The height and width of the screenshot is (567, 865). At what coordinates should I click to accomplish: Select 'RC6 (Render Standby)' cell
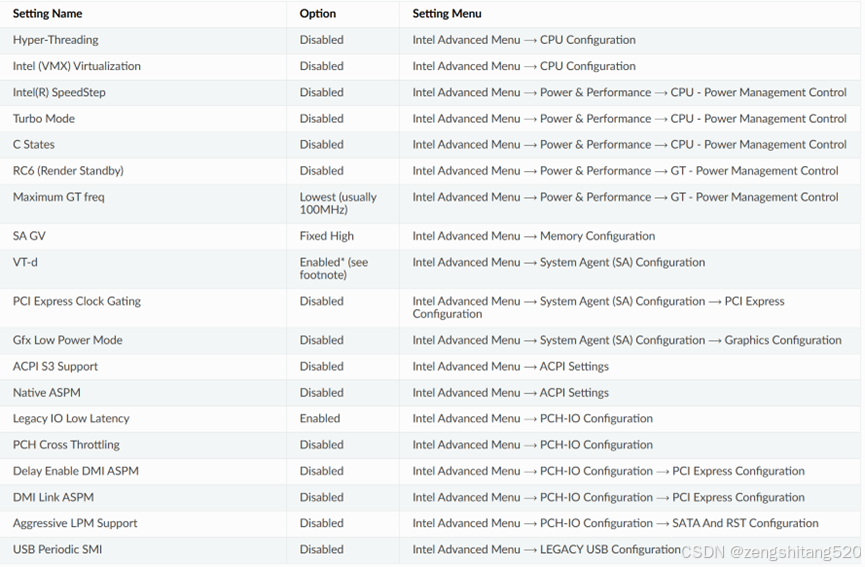pos(68,171)
